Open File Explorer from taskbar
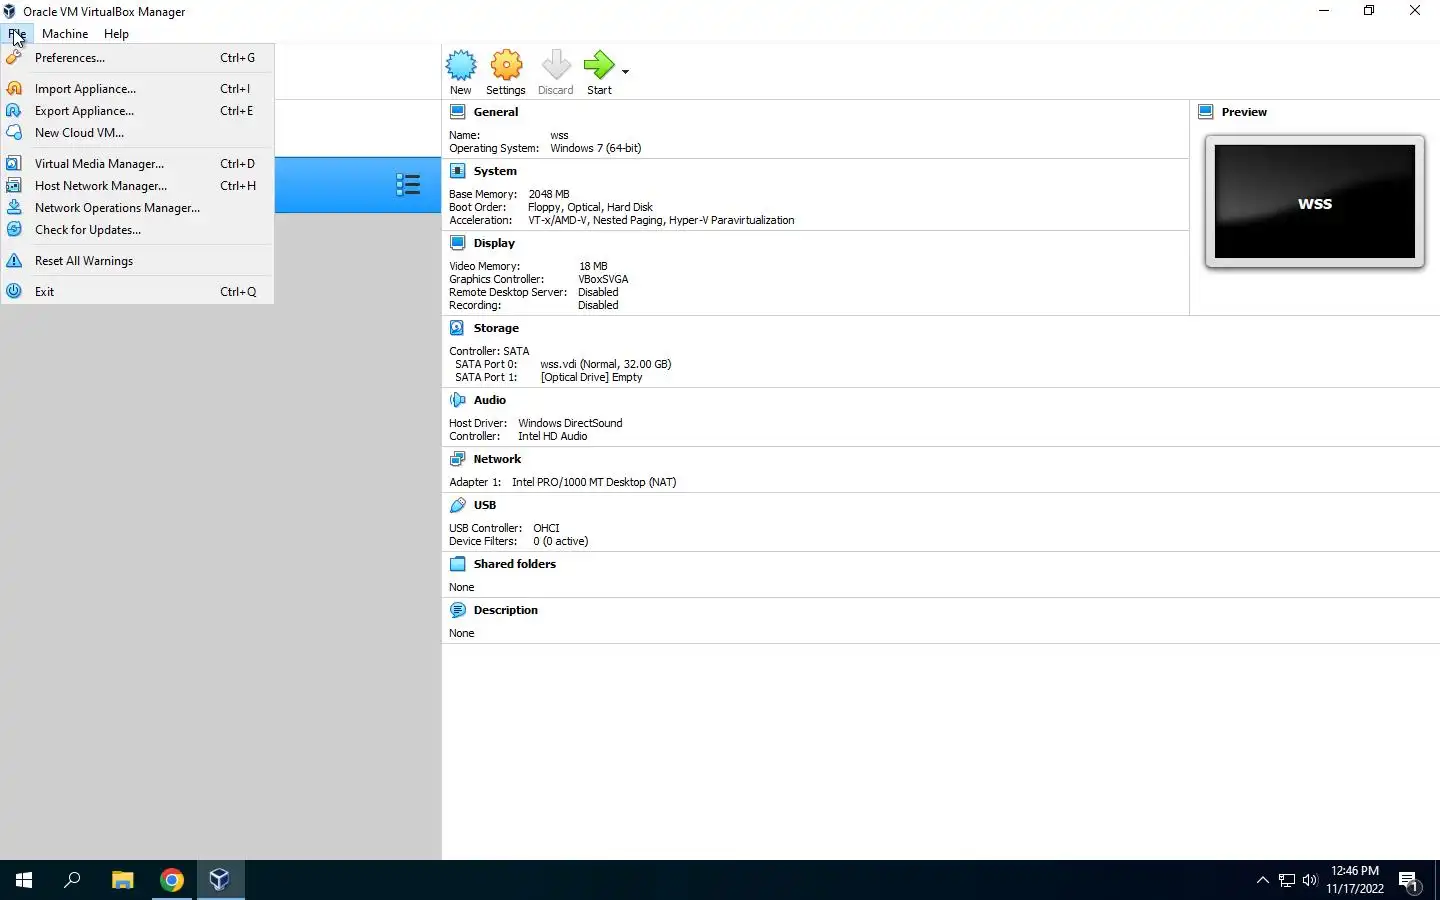 pos(122,880)
